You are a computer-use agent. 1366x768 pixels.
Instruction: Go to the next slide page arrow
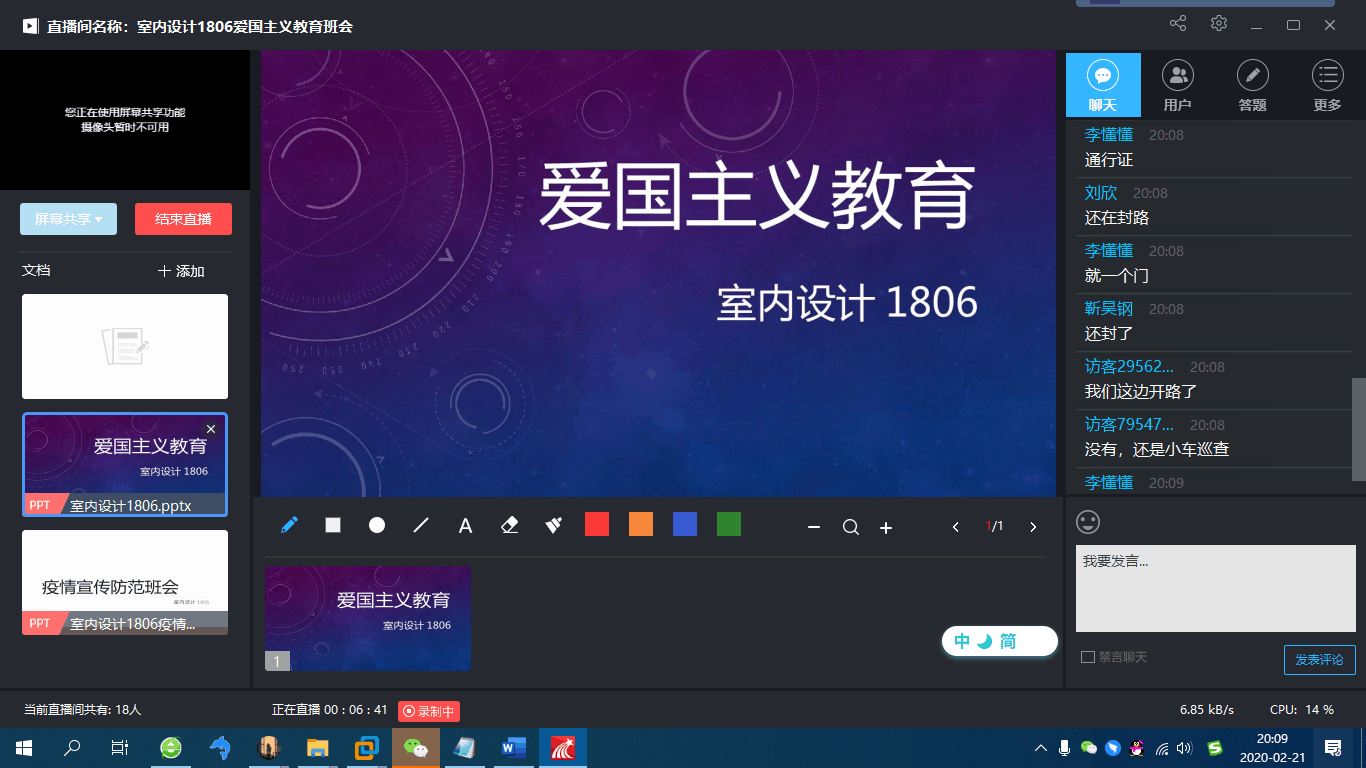click(x=1033, y=527)
